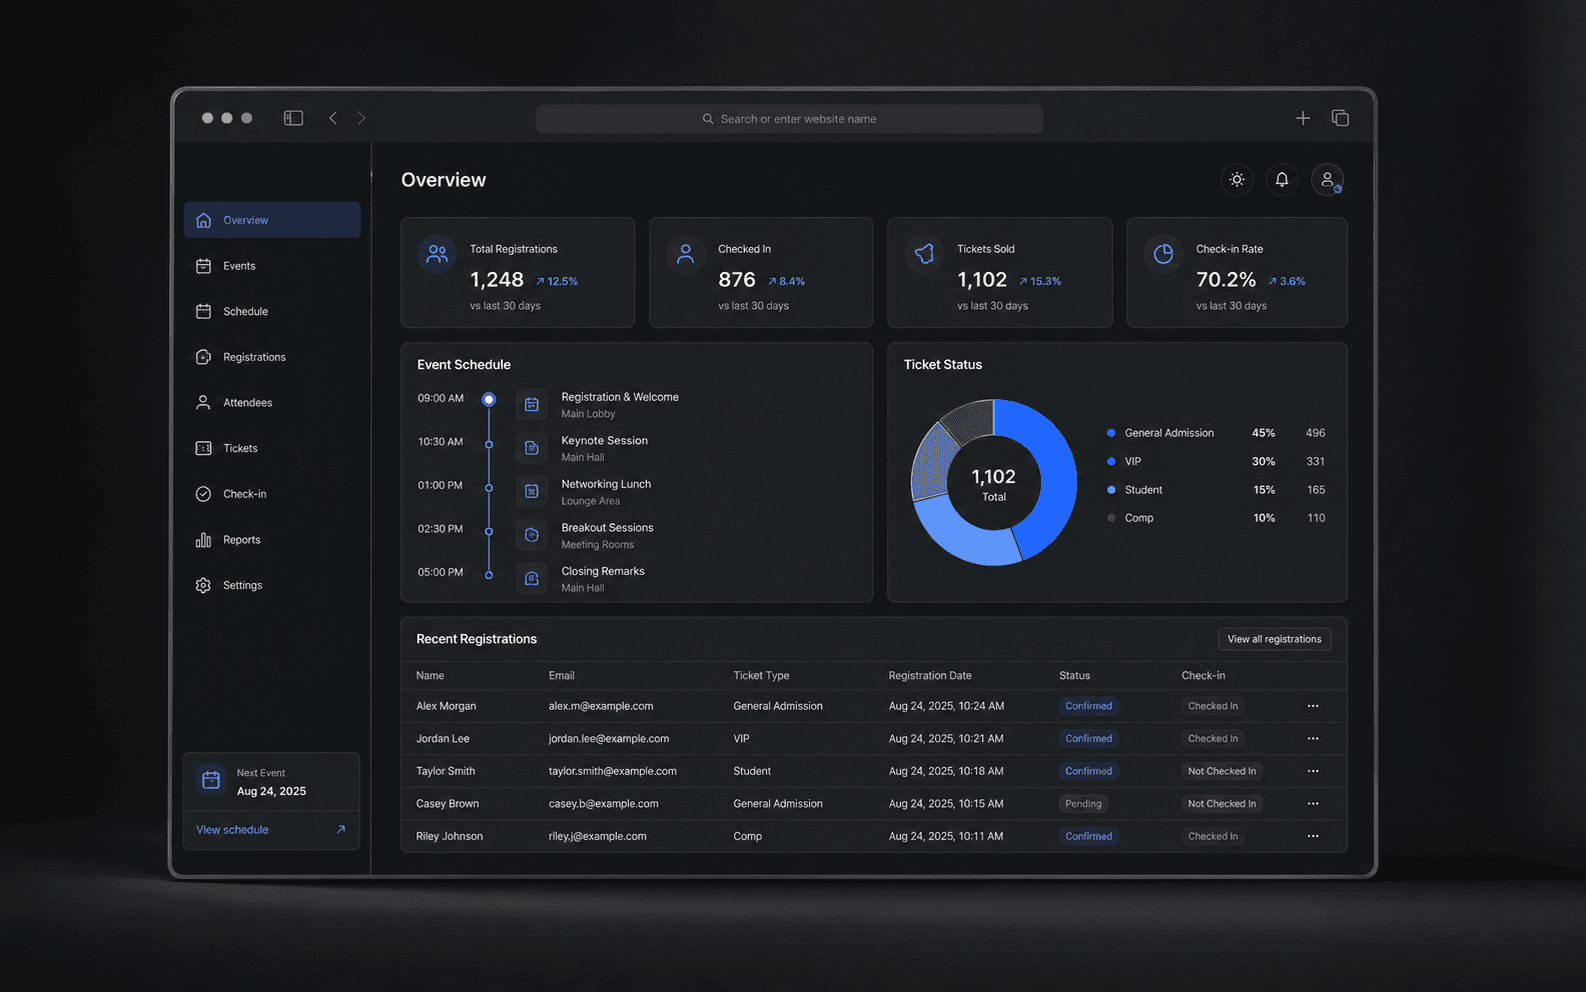Toggle the browser sidebar panel icon
This screenshot has width=1586, height=992.
(293, 118)
